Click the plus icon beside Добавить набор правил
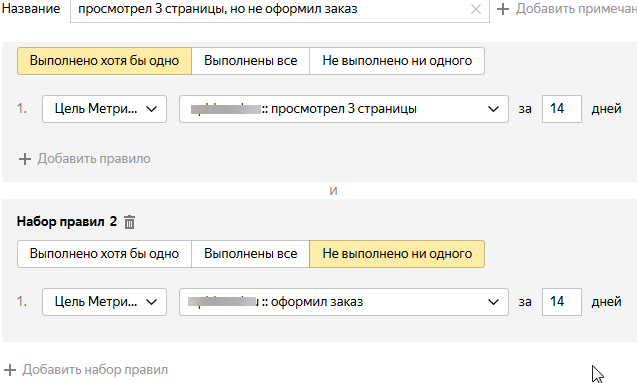The height and width of the screenshot is (383, 637). pyautogui.click(x=10, y=370)
